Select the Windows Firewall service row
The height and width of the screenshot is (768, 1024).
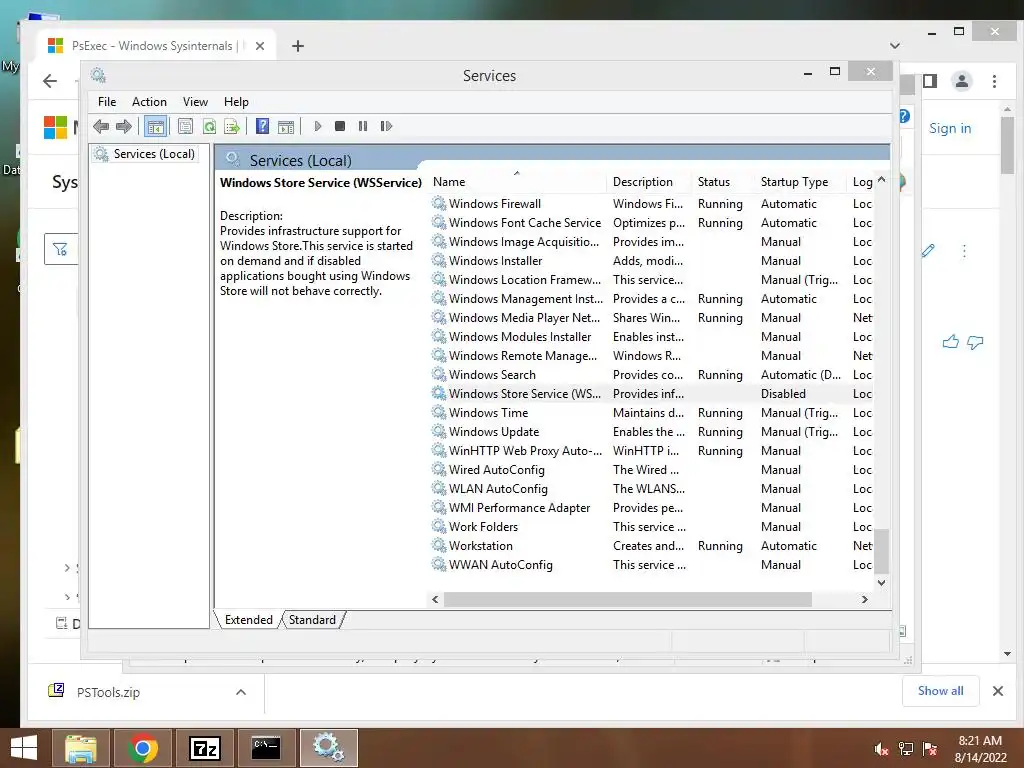pyautogui.click(x=651, y=204)
